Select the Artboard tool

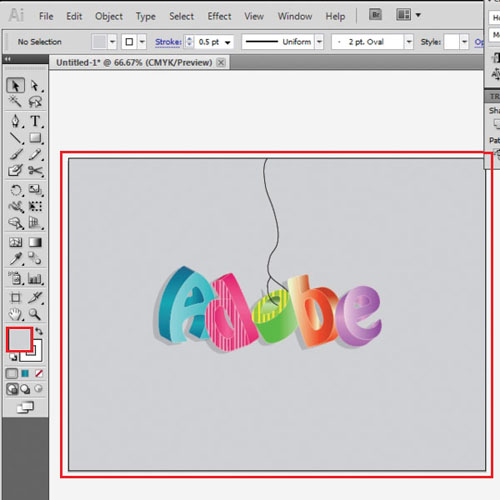pos(15,297)
